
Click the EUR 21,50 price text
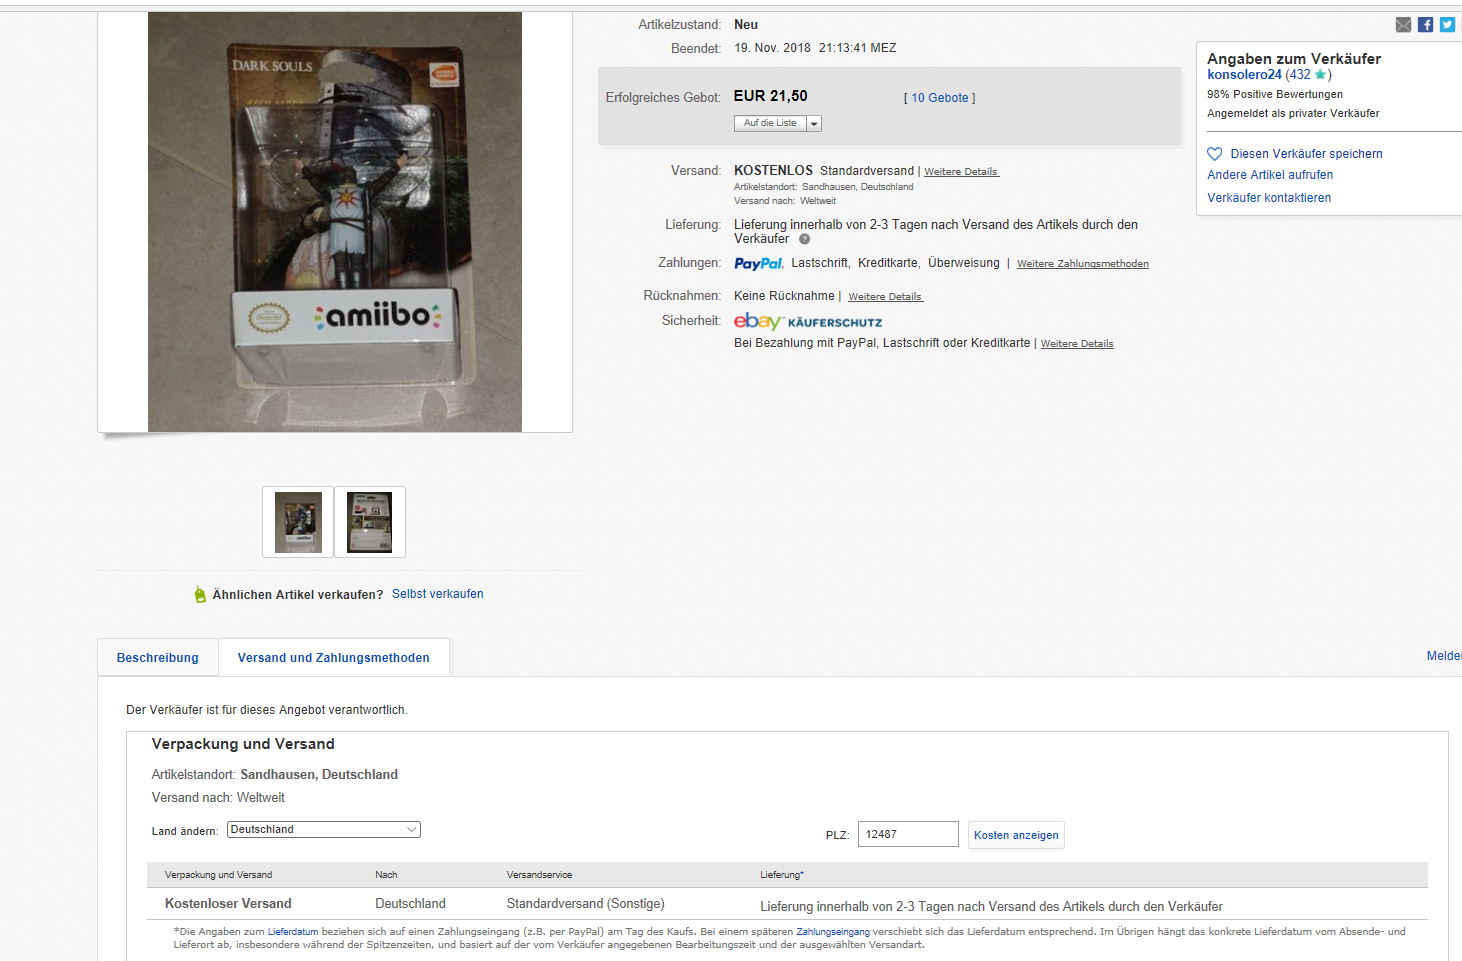click(771, 96)
